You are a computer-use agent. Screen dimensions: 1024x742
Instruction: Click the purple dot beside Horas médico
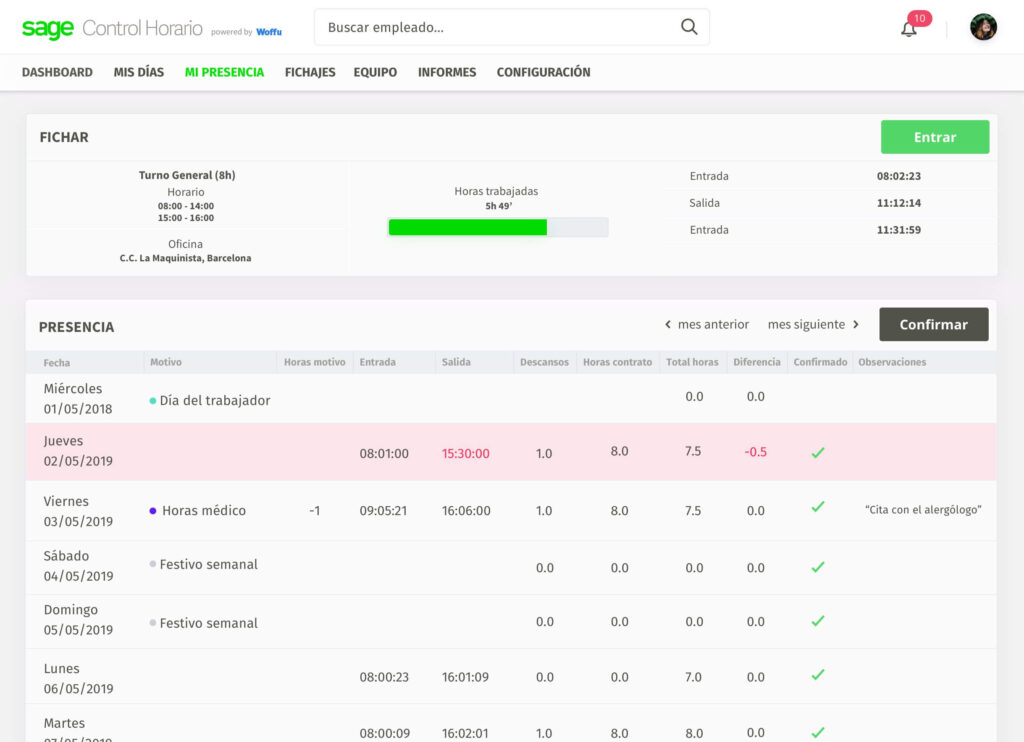tap(153, 510)
